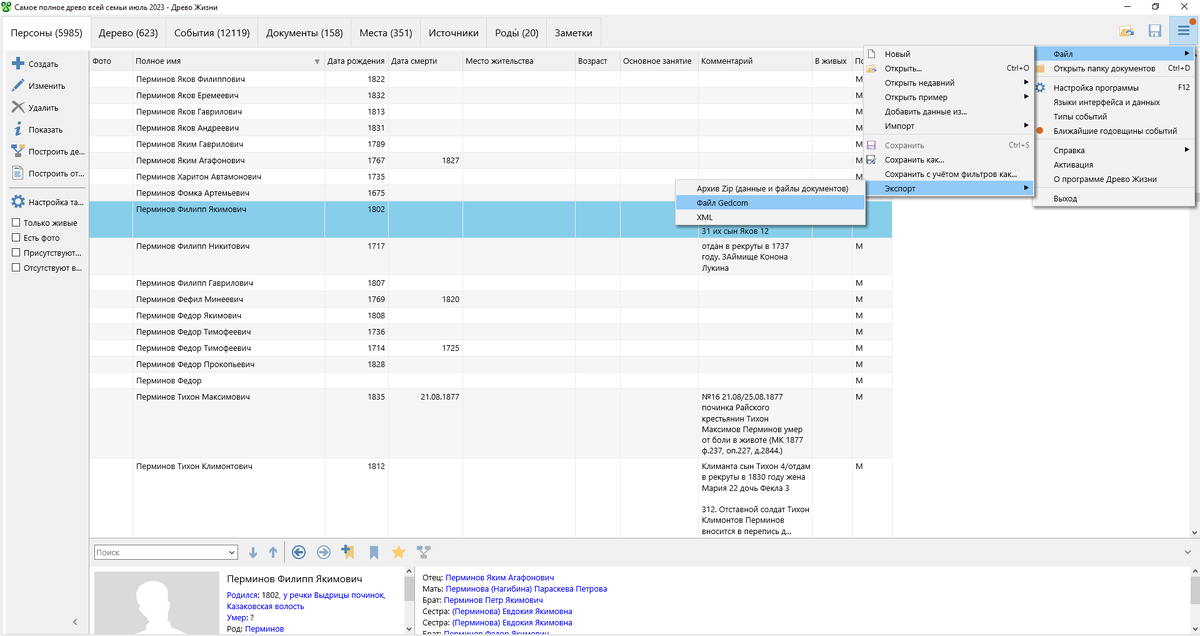Open the Места (351) tab
1200x636 pixels.
coord(386,33)
